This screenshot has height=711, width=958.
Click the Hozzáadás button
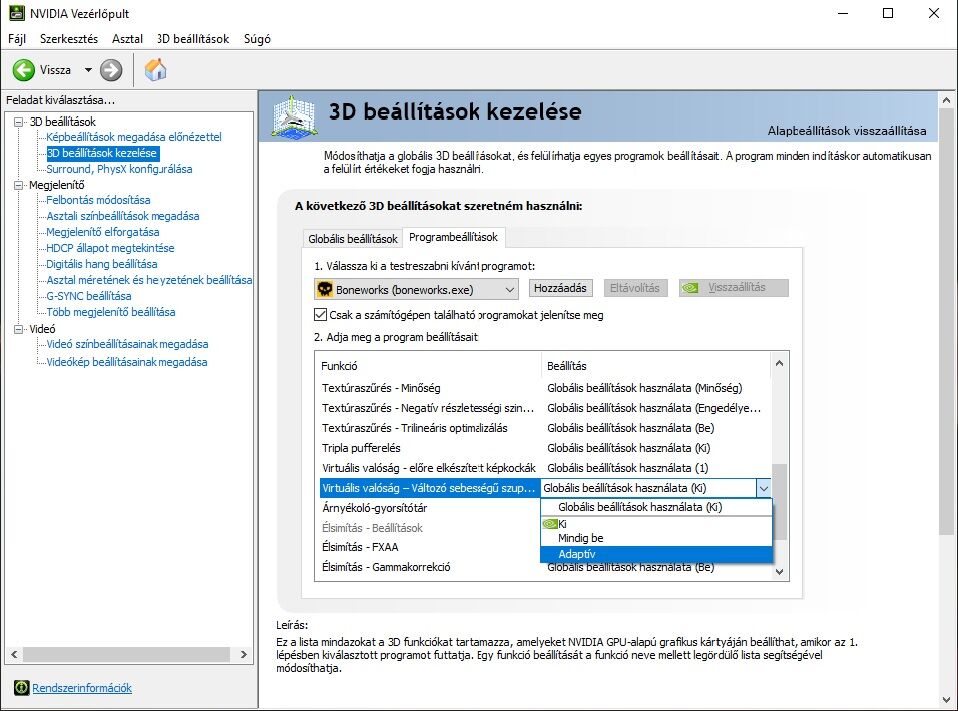pos(560,288)
